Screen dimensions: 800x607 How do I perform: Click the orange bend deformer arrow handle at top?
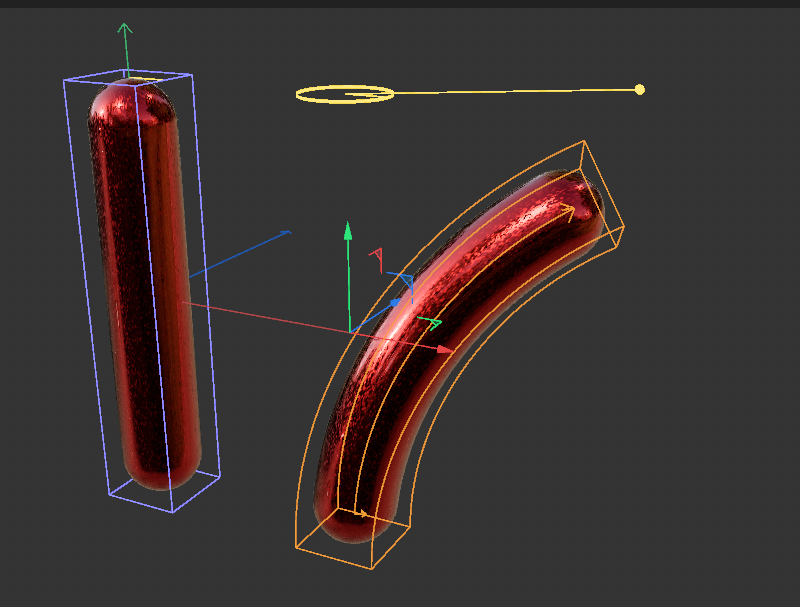pos(567,212)
